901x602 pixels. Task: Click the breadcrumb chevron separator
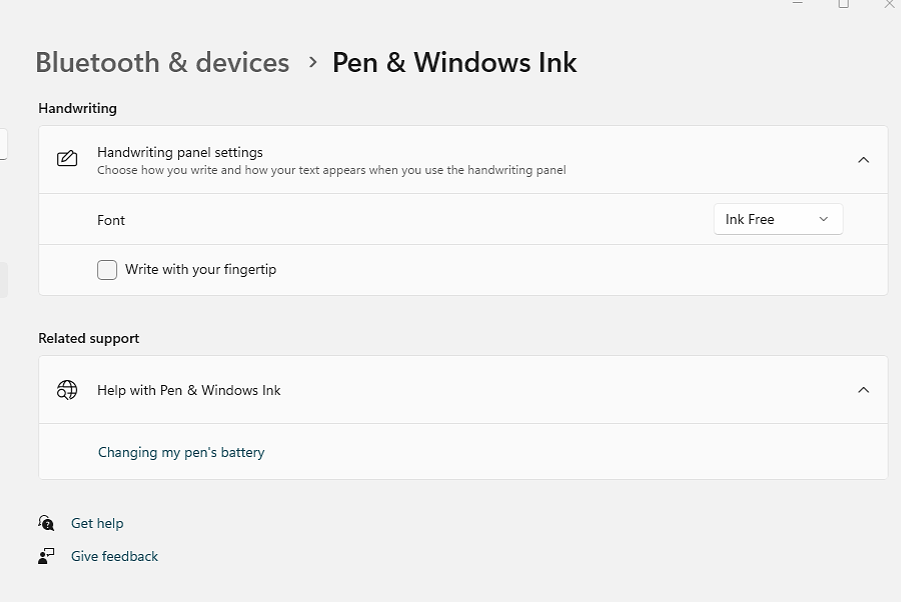point(311,62)
